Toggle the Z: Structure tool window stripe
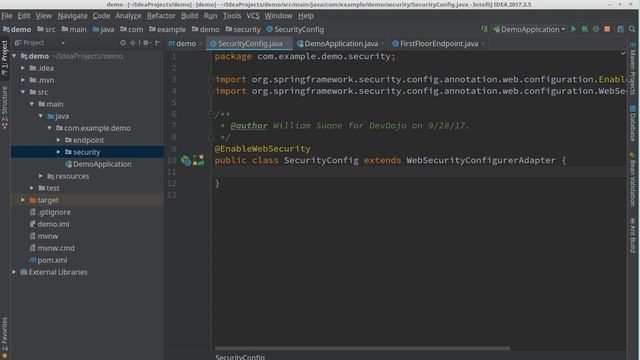The height and width of the screenshot is (360, 640). point(4,108)
